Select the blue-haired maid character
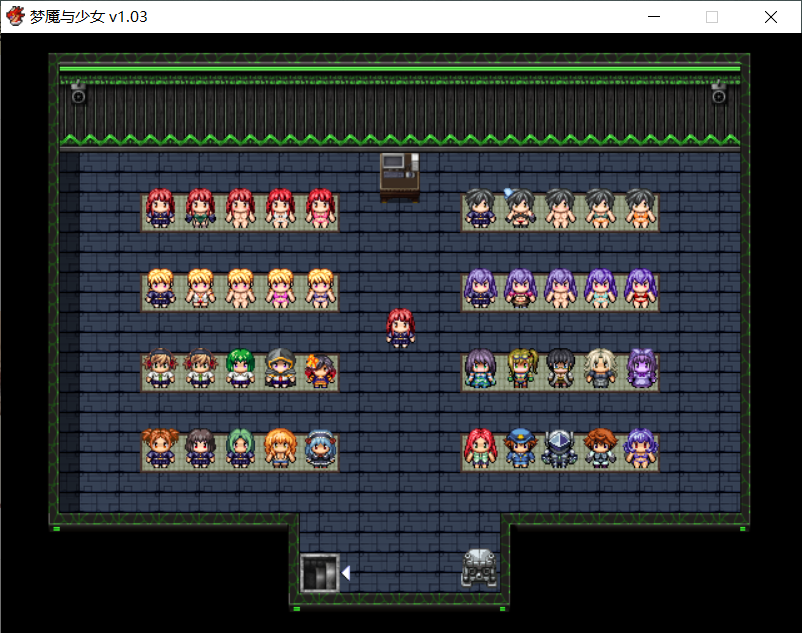 [320, 448]
